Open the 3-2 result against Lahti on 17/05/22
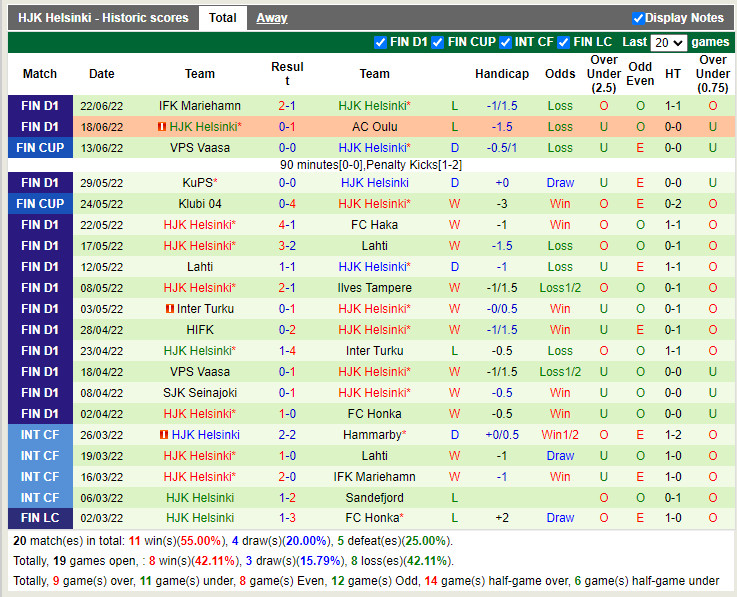 tap(287, 246)
